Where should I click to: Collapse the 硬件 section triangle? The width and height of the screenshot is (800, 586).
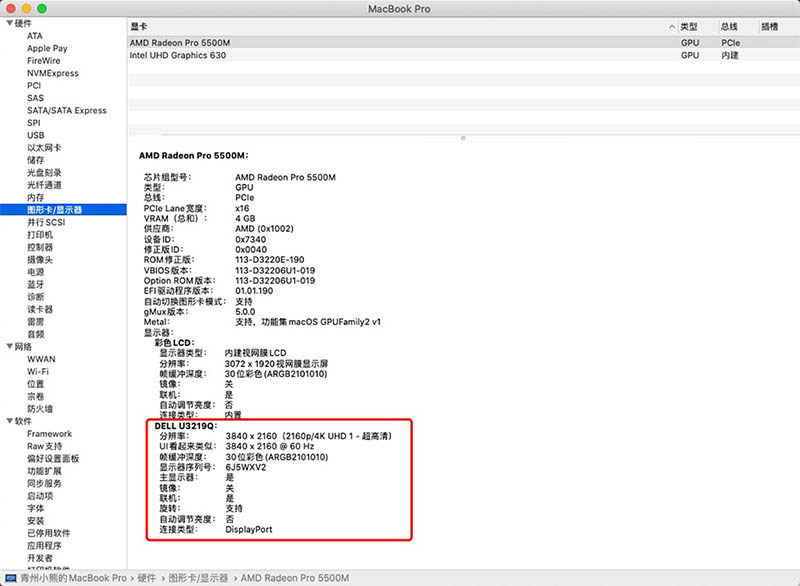point(9,23)
